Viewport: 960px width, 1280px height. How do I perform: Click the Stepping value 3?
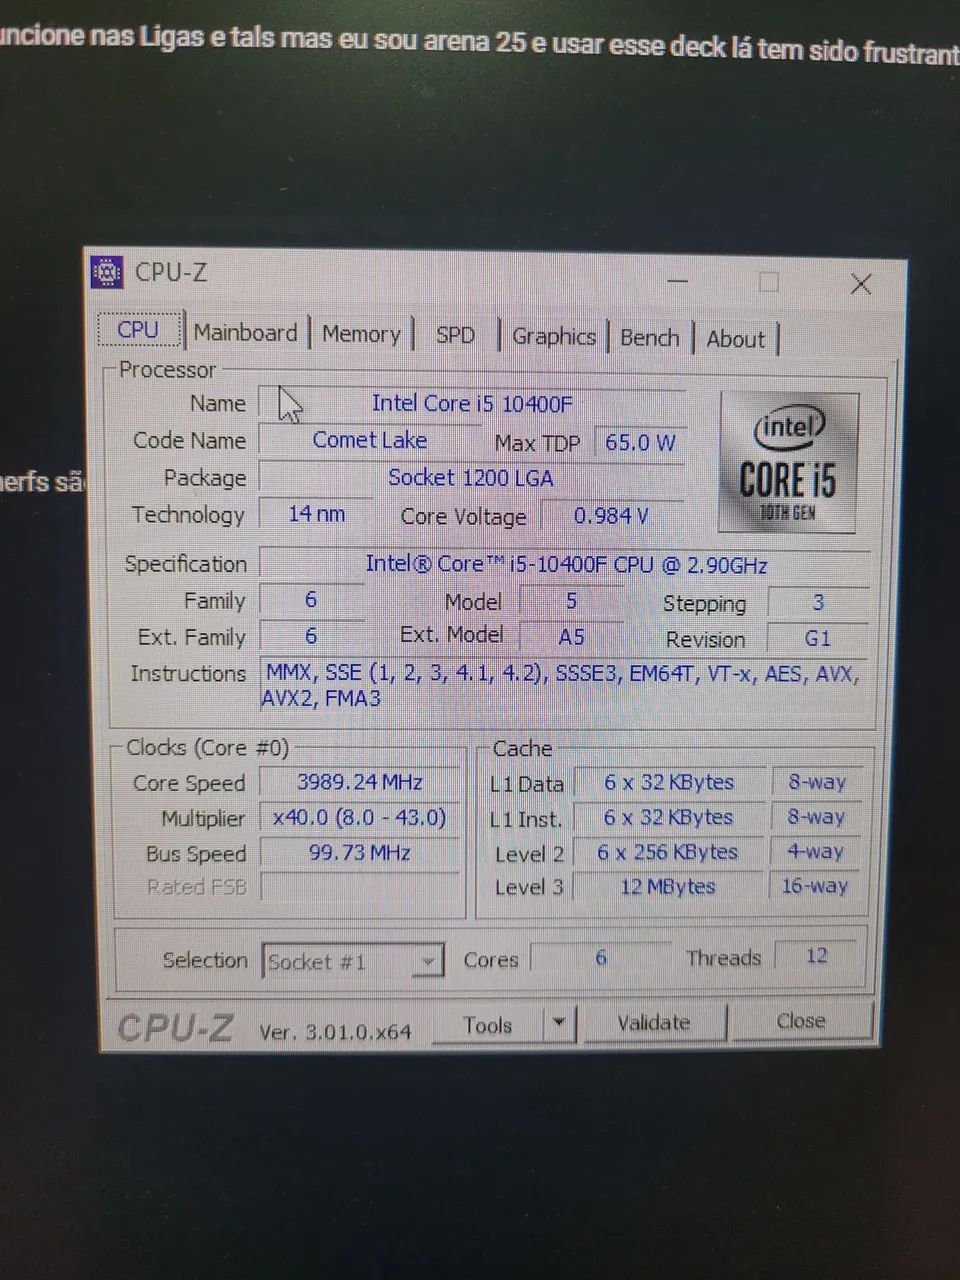click(x=818, y=602)
